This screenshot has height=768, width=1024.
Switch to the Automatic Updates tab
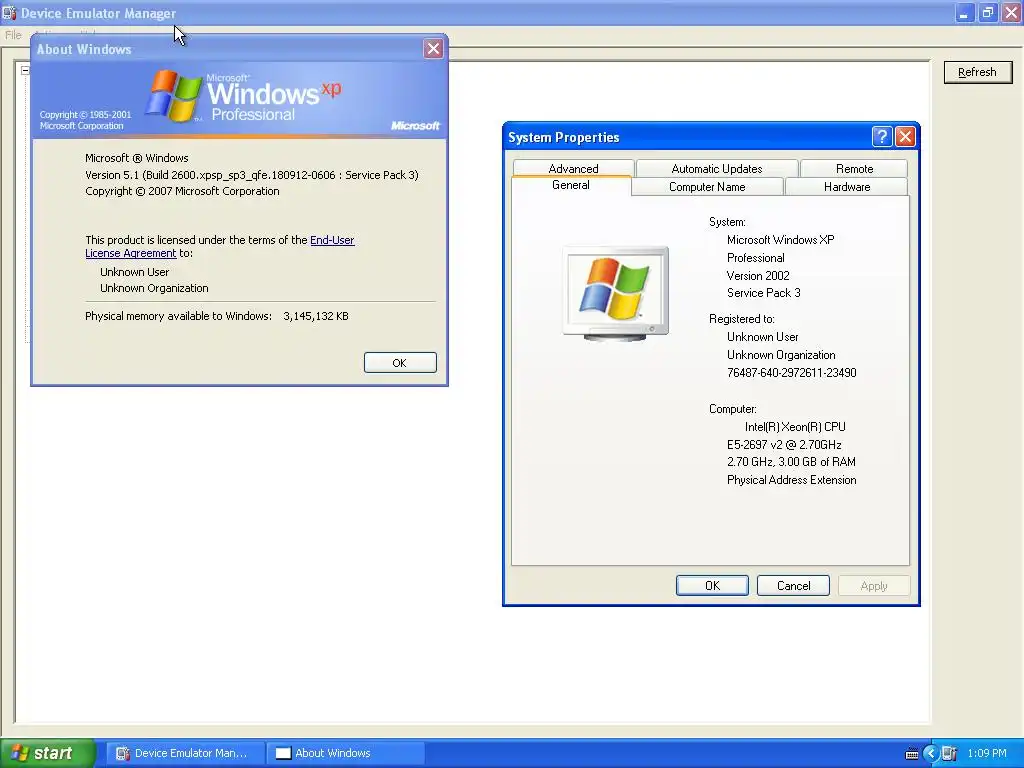[716, 168]
